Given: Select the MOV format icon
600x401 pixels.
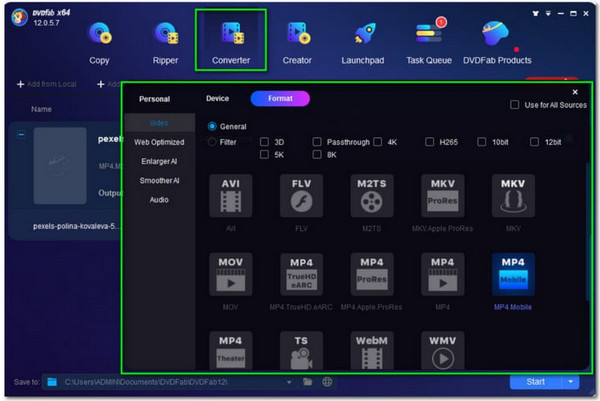Looking at the screenshot, I should 231,276.
